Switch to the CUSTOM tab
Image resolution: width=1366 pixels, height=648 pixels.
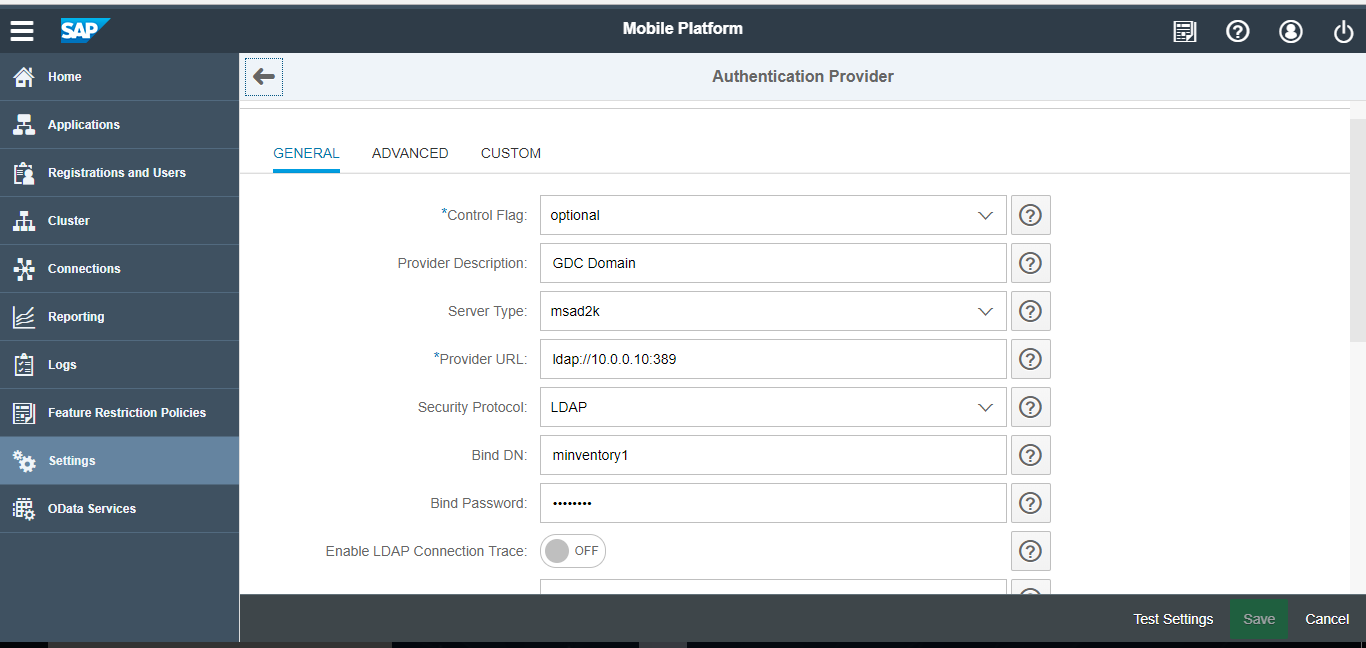(x=511, y=153)
